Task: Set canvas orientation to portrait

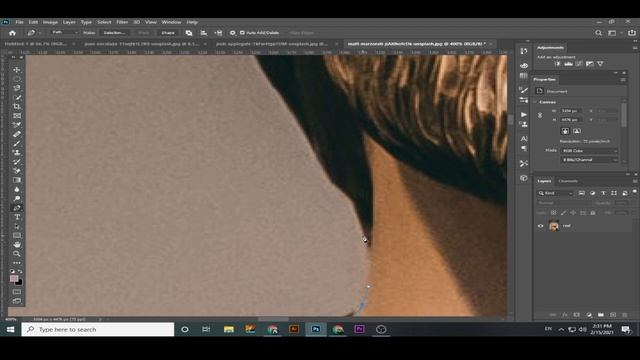Action: point(565,131)
